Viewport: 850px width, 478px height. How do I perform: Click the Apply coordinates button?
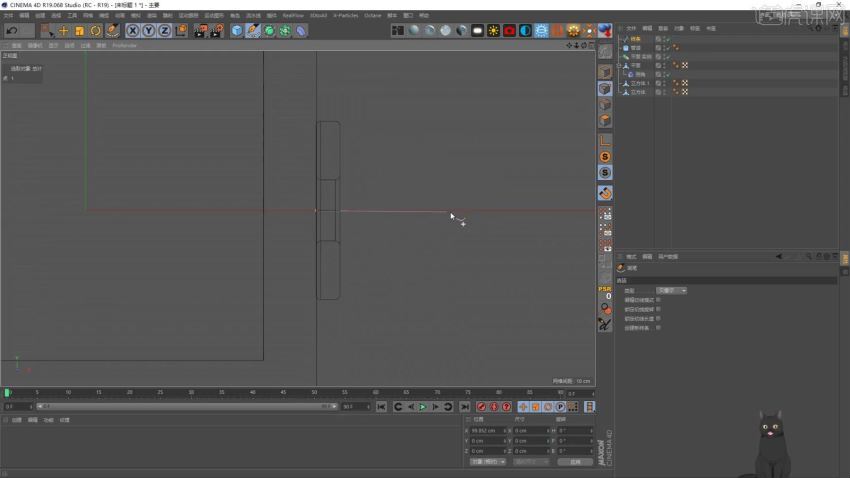point(575,462)
